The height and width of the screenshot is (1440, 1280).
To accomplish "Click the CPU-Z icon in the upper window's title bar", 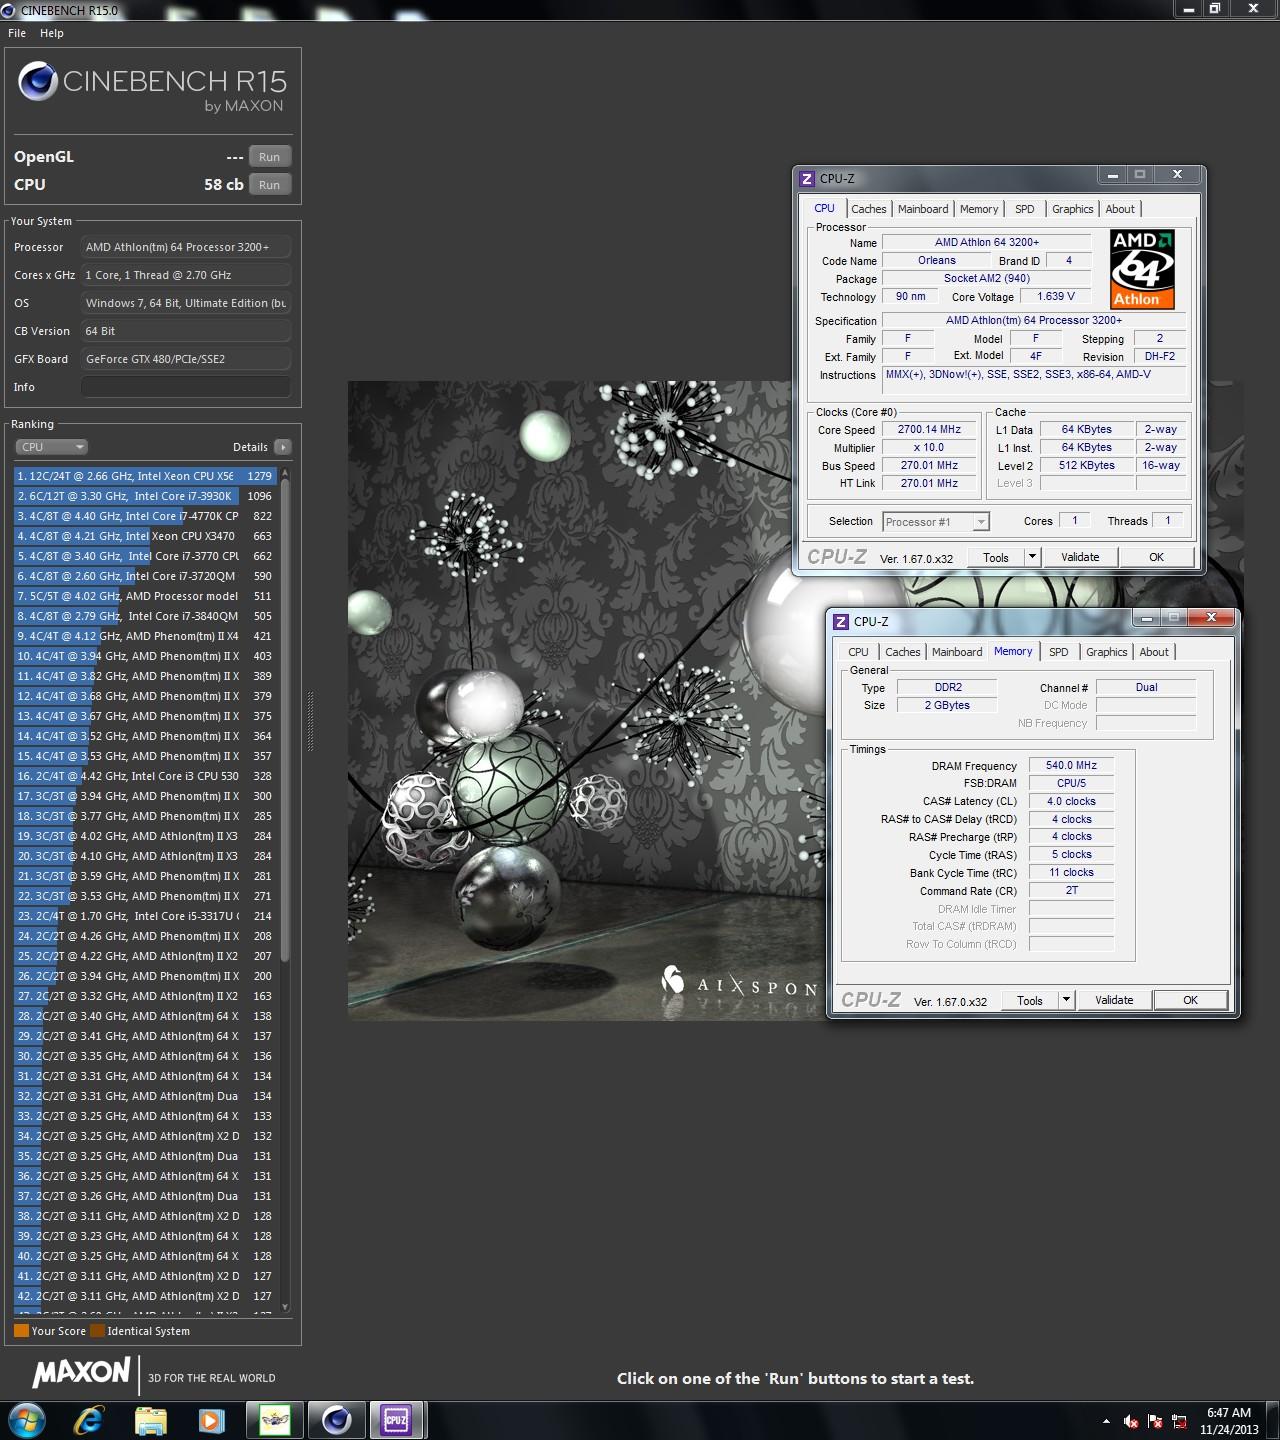I will pyautogui.click(x=807, y=179).
